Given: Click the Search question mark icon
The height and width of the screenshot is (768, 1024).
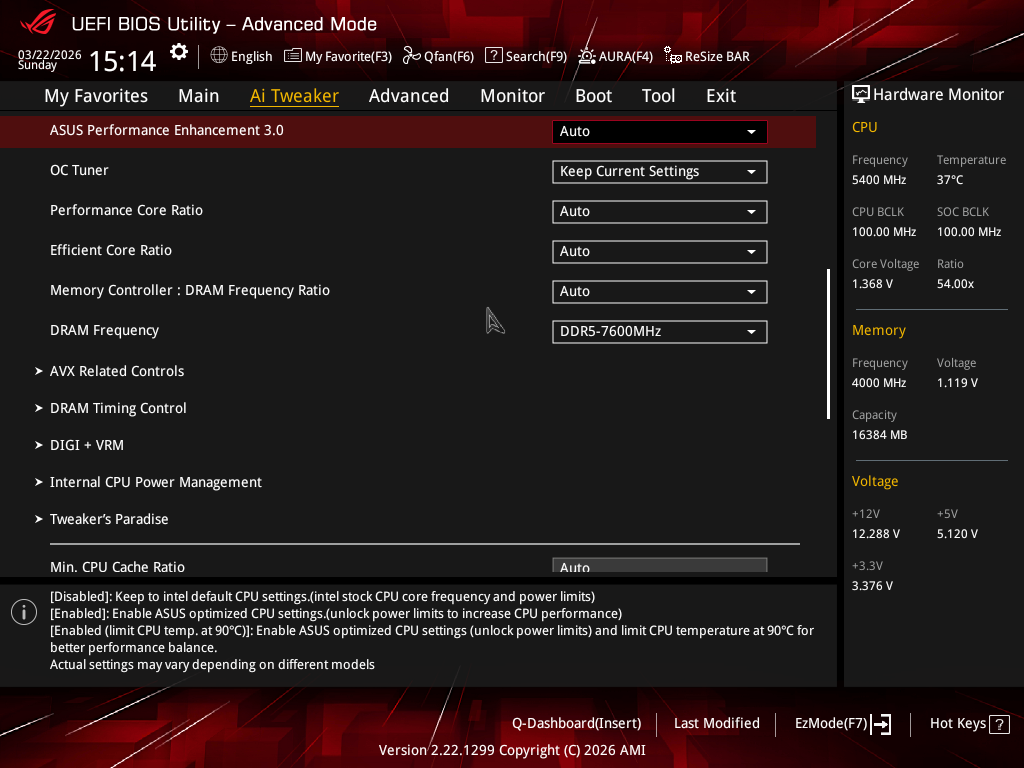Looking at the screenshot, I should pyautogui.click(x=494, y=56).
